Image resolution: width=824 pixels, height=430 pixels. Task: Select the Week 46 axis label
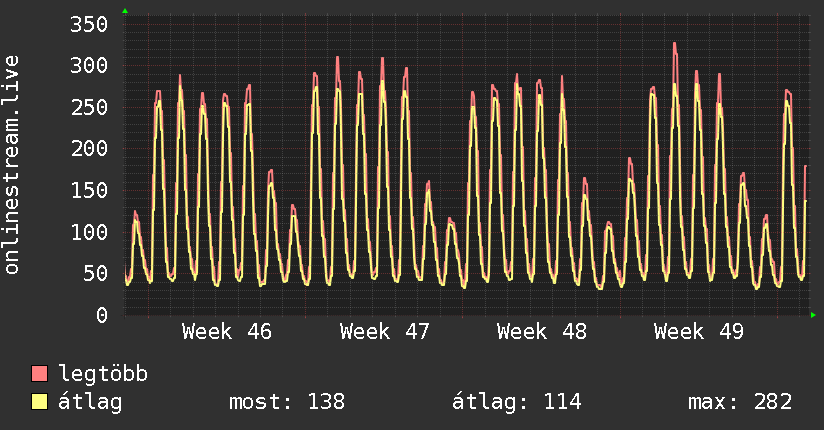[227, 332]
